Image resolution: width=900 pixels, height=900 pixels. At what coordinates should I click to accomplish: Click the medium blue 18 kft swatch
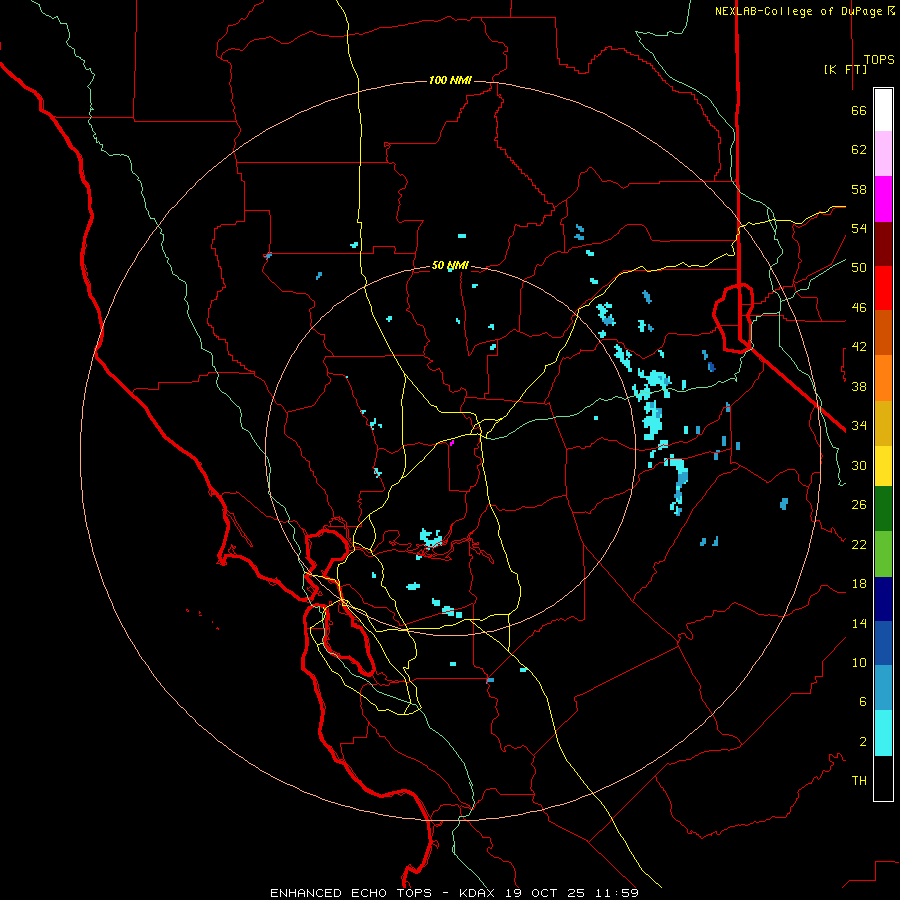point(883,643)
